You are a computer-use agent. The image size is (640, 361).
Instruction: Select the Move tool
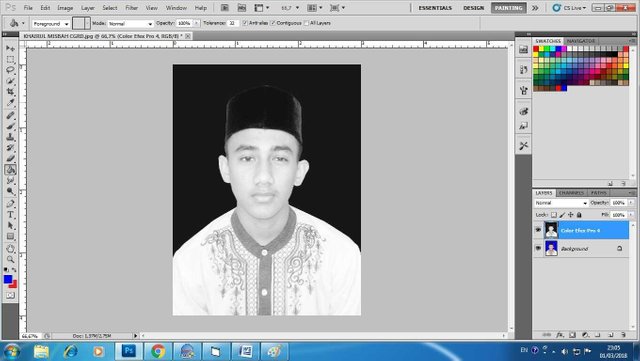click(x=10, y=48)
